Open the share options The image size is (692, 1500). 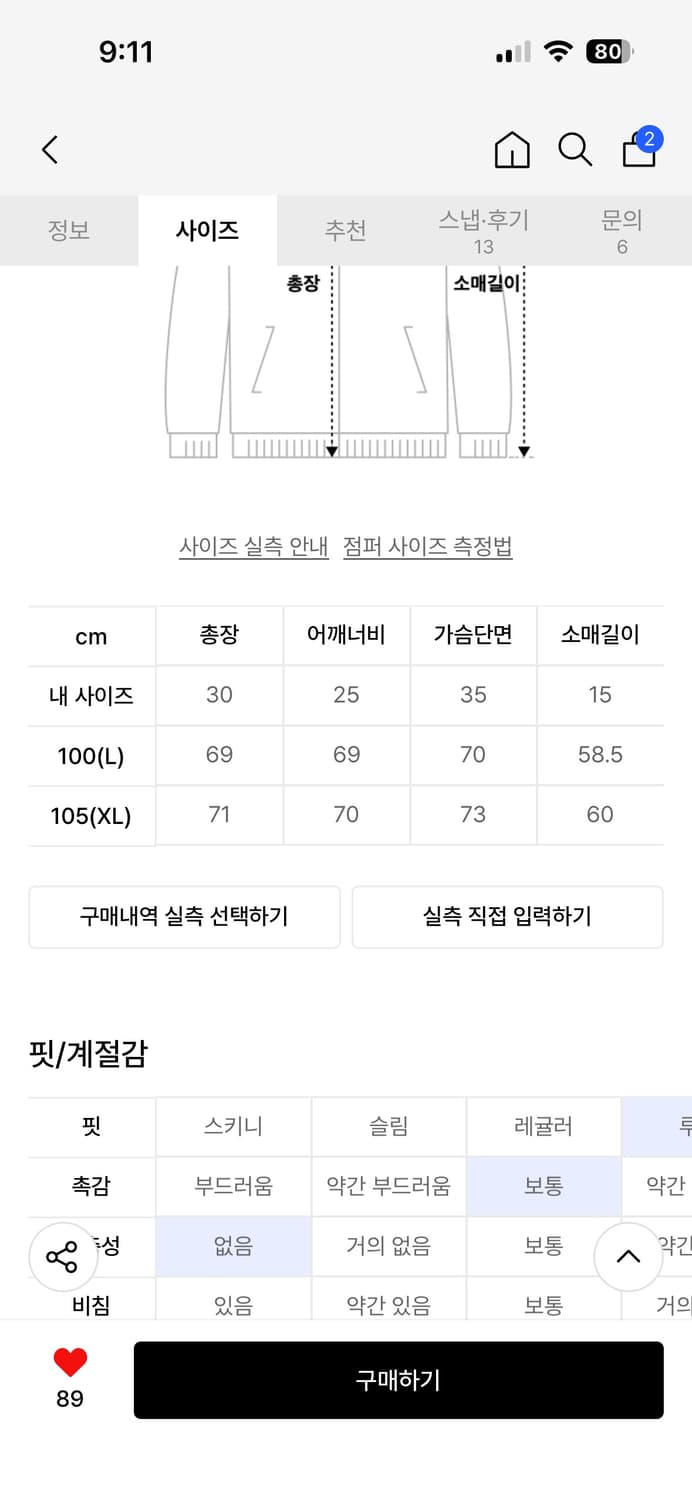pyautogui.click(x=62, y=1256)
